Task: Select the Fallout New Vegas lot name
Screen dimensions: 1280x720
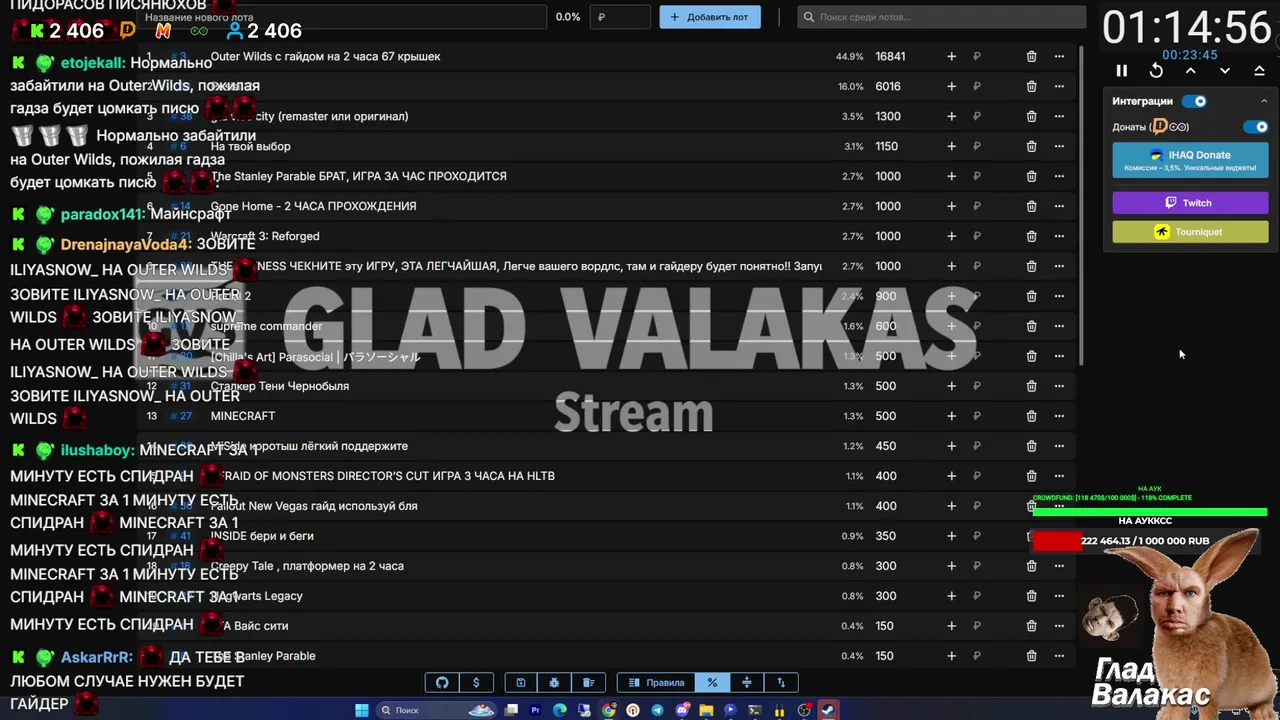Action: click(x=314, y=506)
